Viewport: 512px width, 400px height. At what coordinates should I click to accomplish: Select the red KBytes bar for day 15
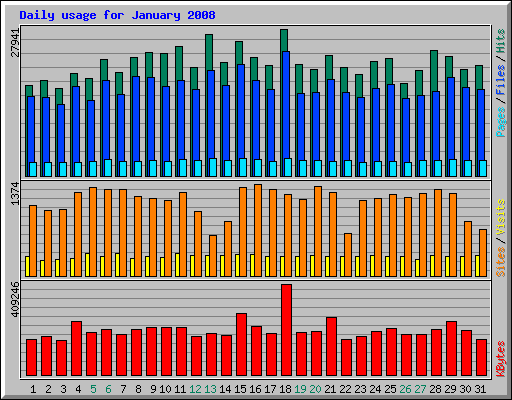click(x=241, y=344)
